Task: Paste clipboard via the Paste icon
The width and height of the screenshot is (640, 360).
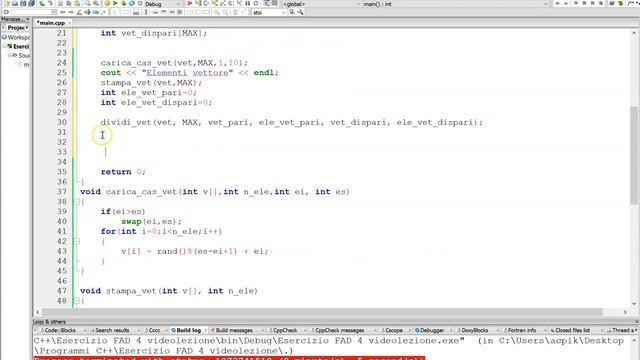Action: (x=77, y=3)
